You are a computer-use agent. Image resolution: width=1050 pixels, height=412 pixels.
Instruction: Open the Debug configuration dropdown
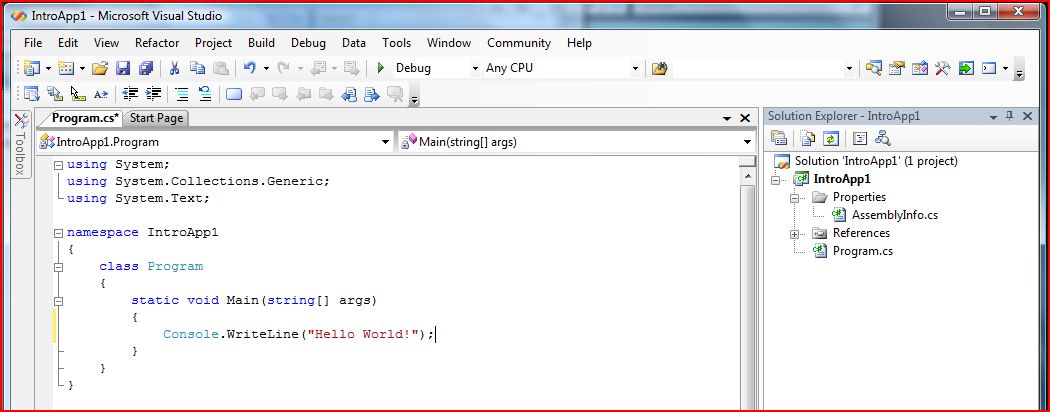(x=475, y=68)
